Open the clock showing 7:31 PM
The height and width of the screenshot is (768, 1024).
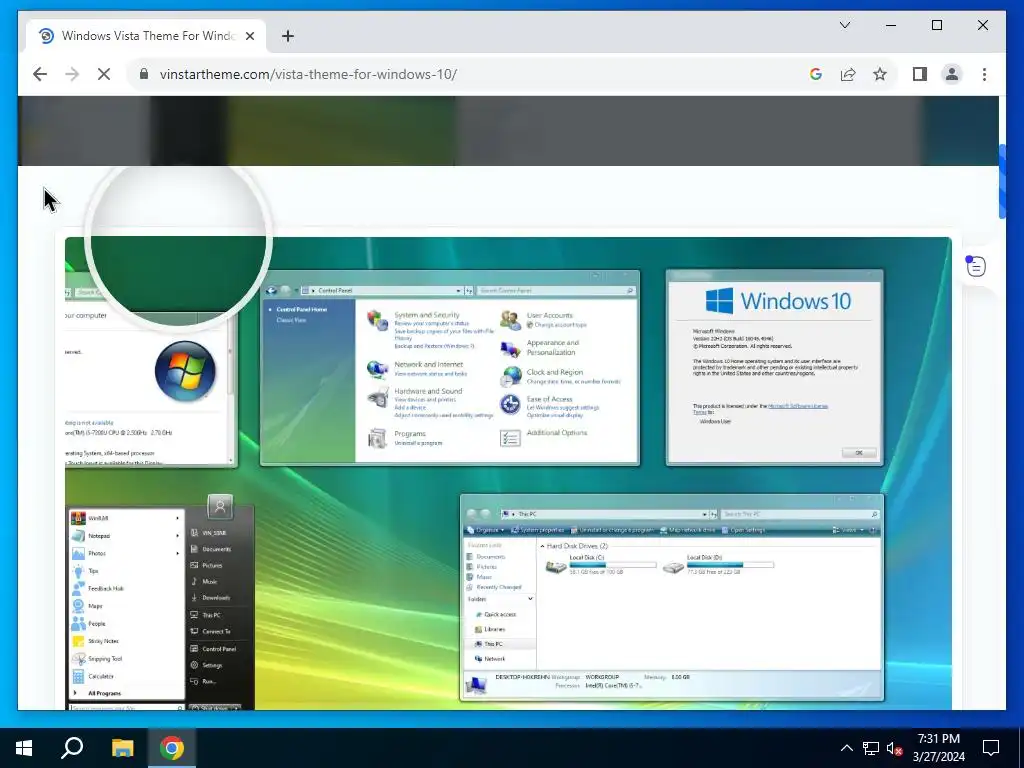[938, 748]
